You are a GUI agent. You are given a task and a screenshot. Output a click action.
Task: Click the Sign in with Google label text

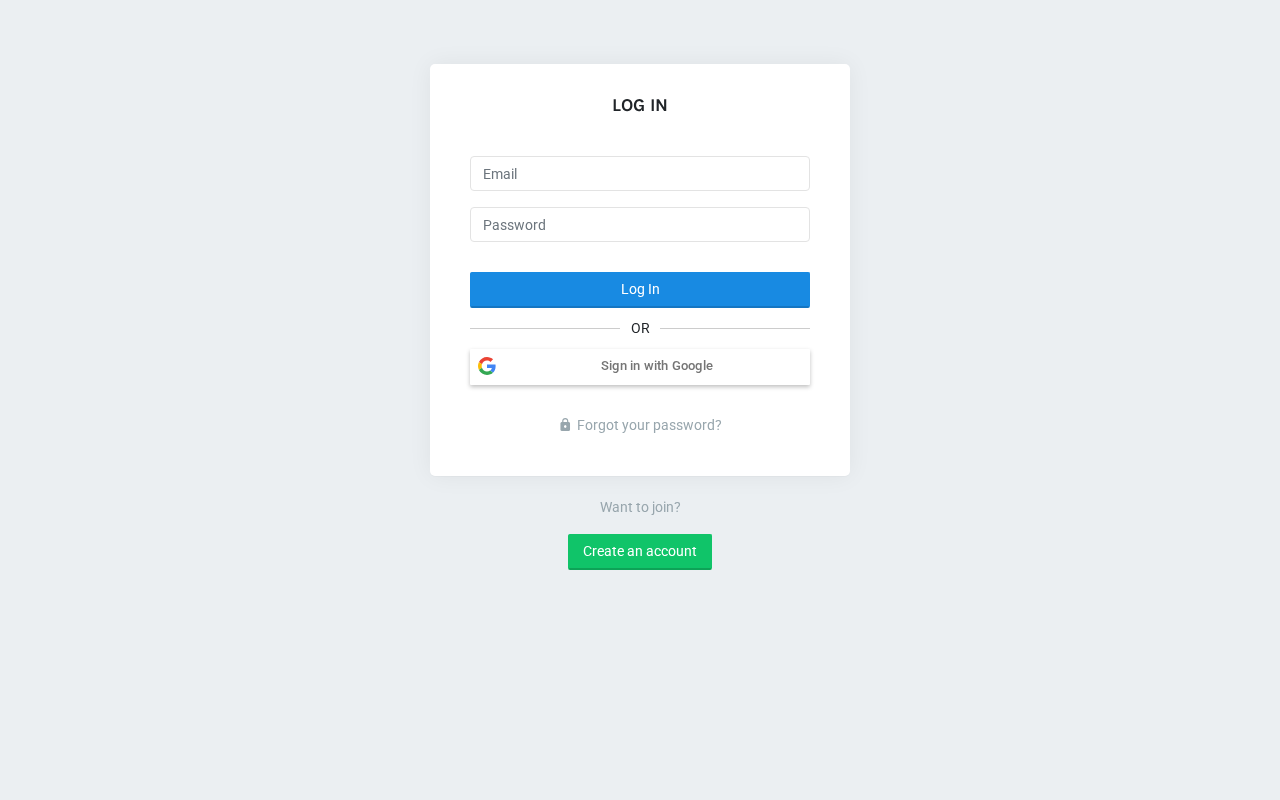(657, 366)
